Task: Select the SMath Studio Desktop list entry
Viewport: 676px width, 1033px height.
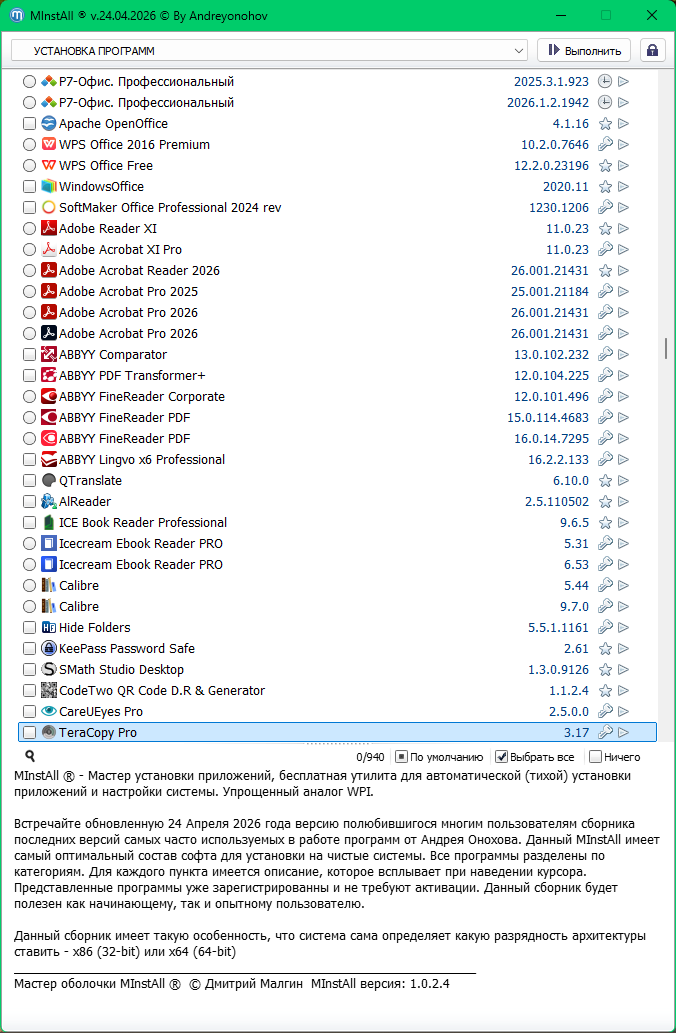Action: pyautogui.click(x=121, y=670)
